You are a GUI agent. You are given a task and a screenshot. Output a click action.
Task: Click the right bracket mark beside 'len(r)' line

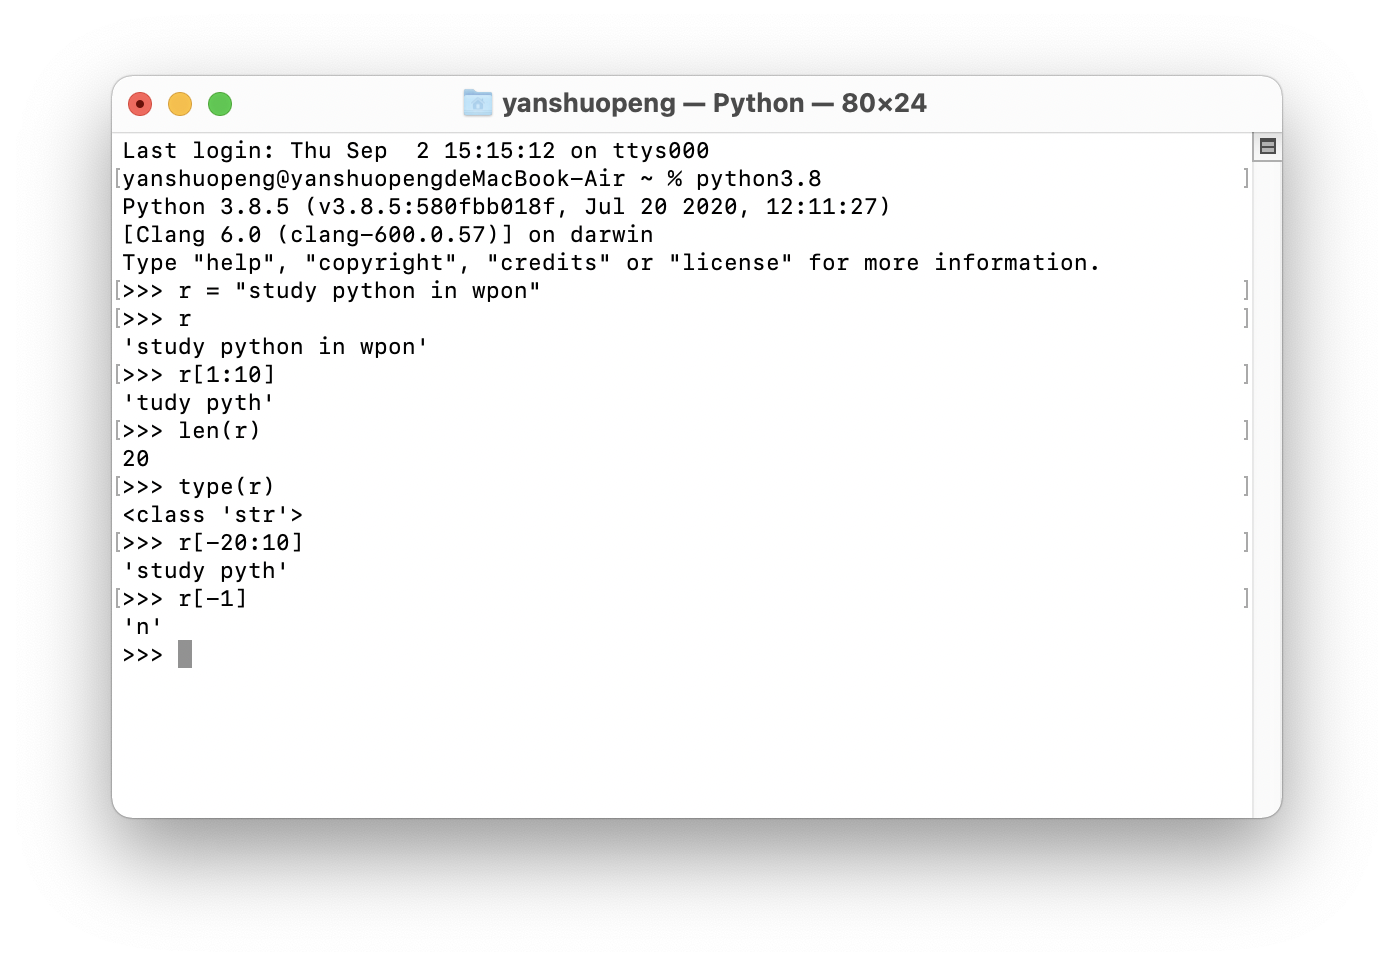coord(1245,430)
